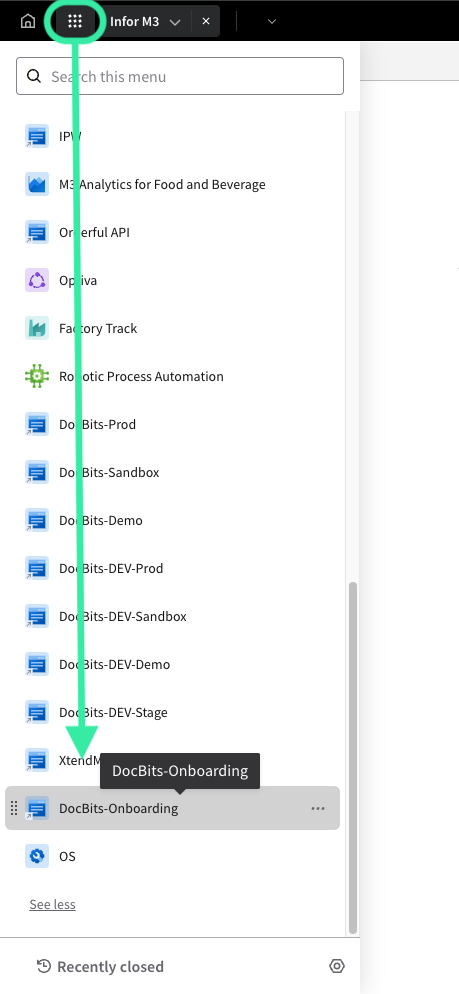This screenshot has height=994, width=459.
Task: Close the Infor M3 tab
Action: tap(206, 21)
